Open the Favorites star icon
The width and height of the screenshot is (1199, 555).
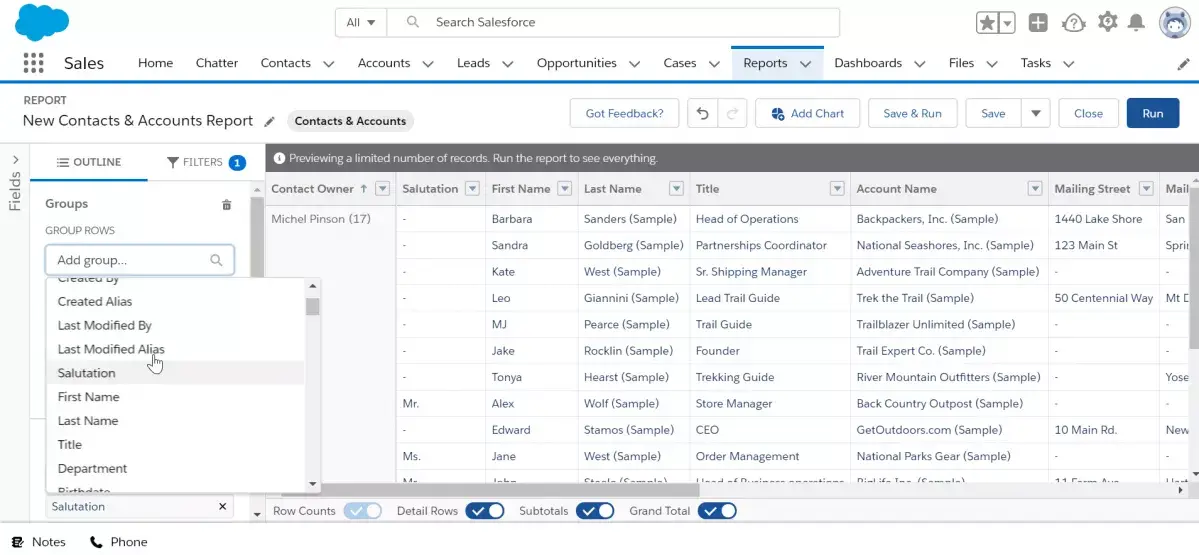987,23
